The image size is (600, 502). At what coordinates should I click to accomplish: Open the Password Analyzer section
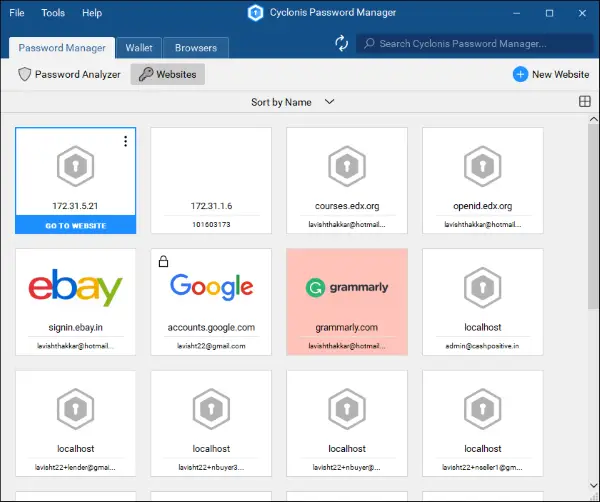(69, 74)
